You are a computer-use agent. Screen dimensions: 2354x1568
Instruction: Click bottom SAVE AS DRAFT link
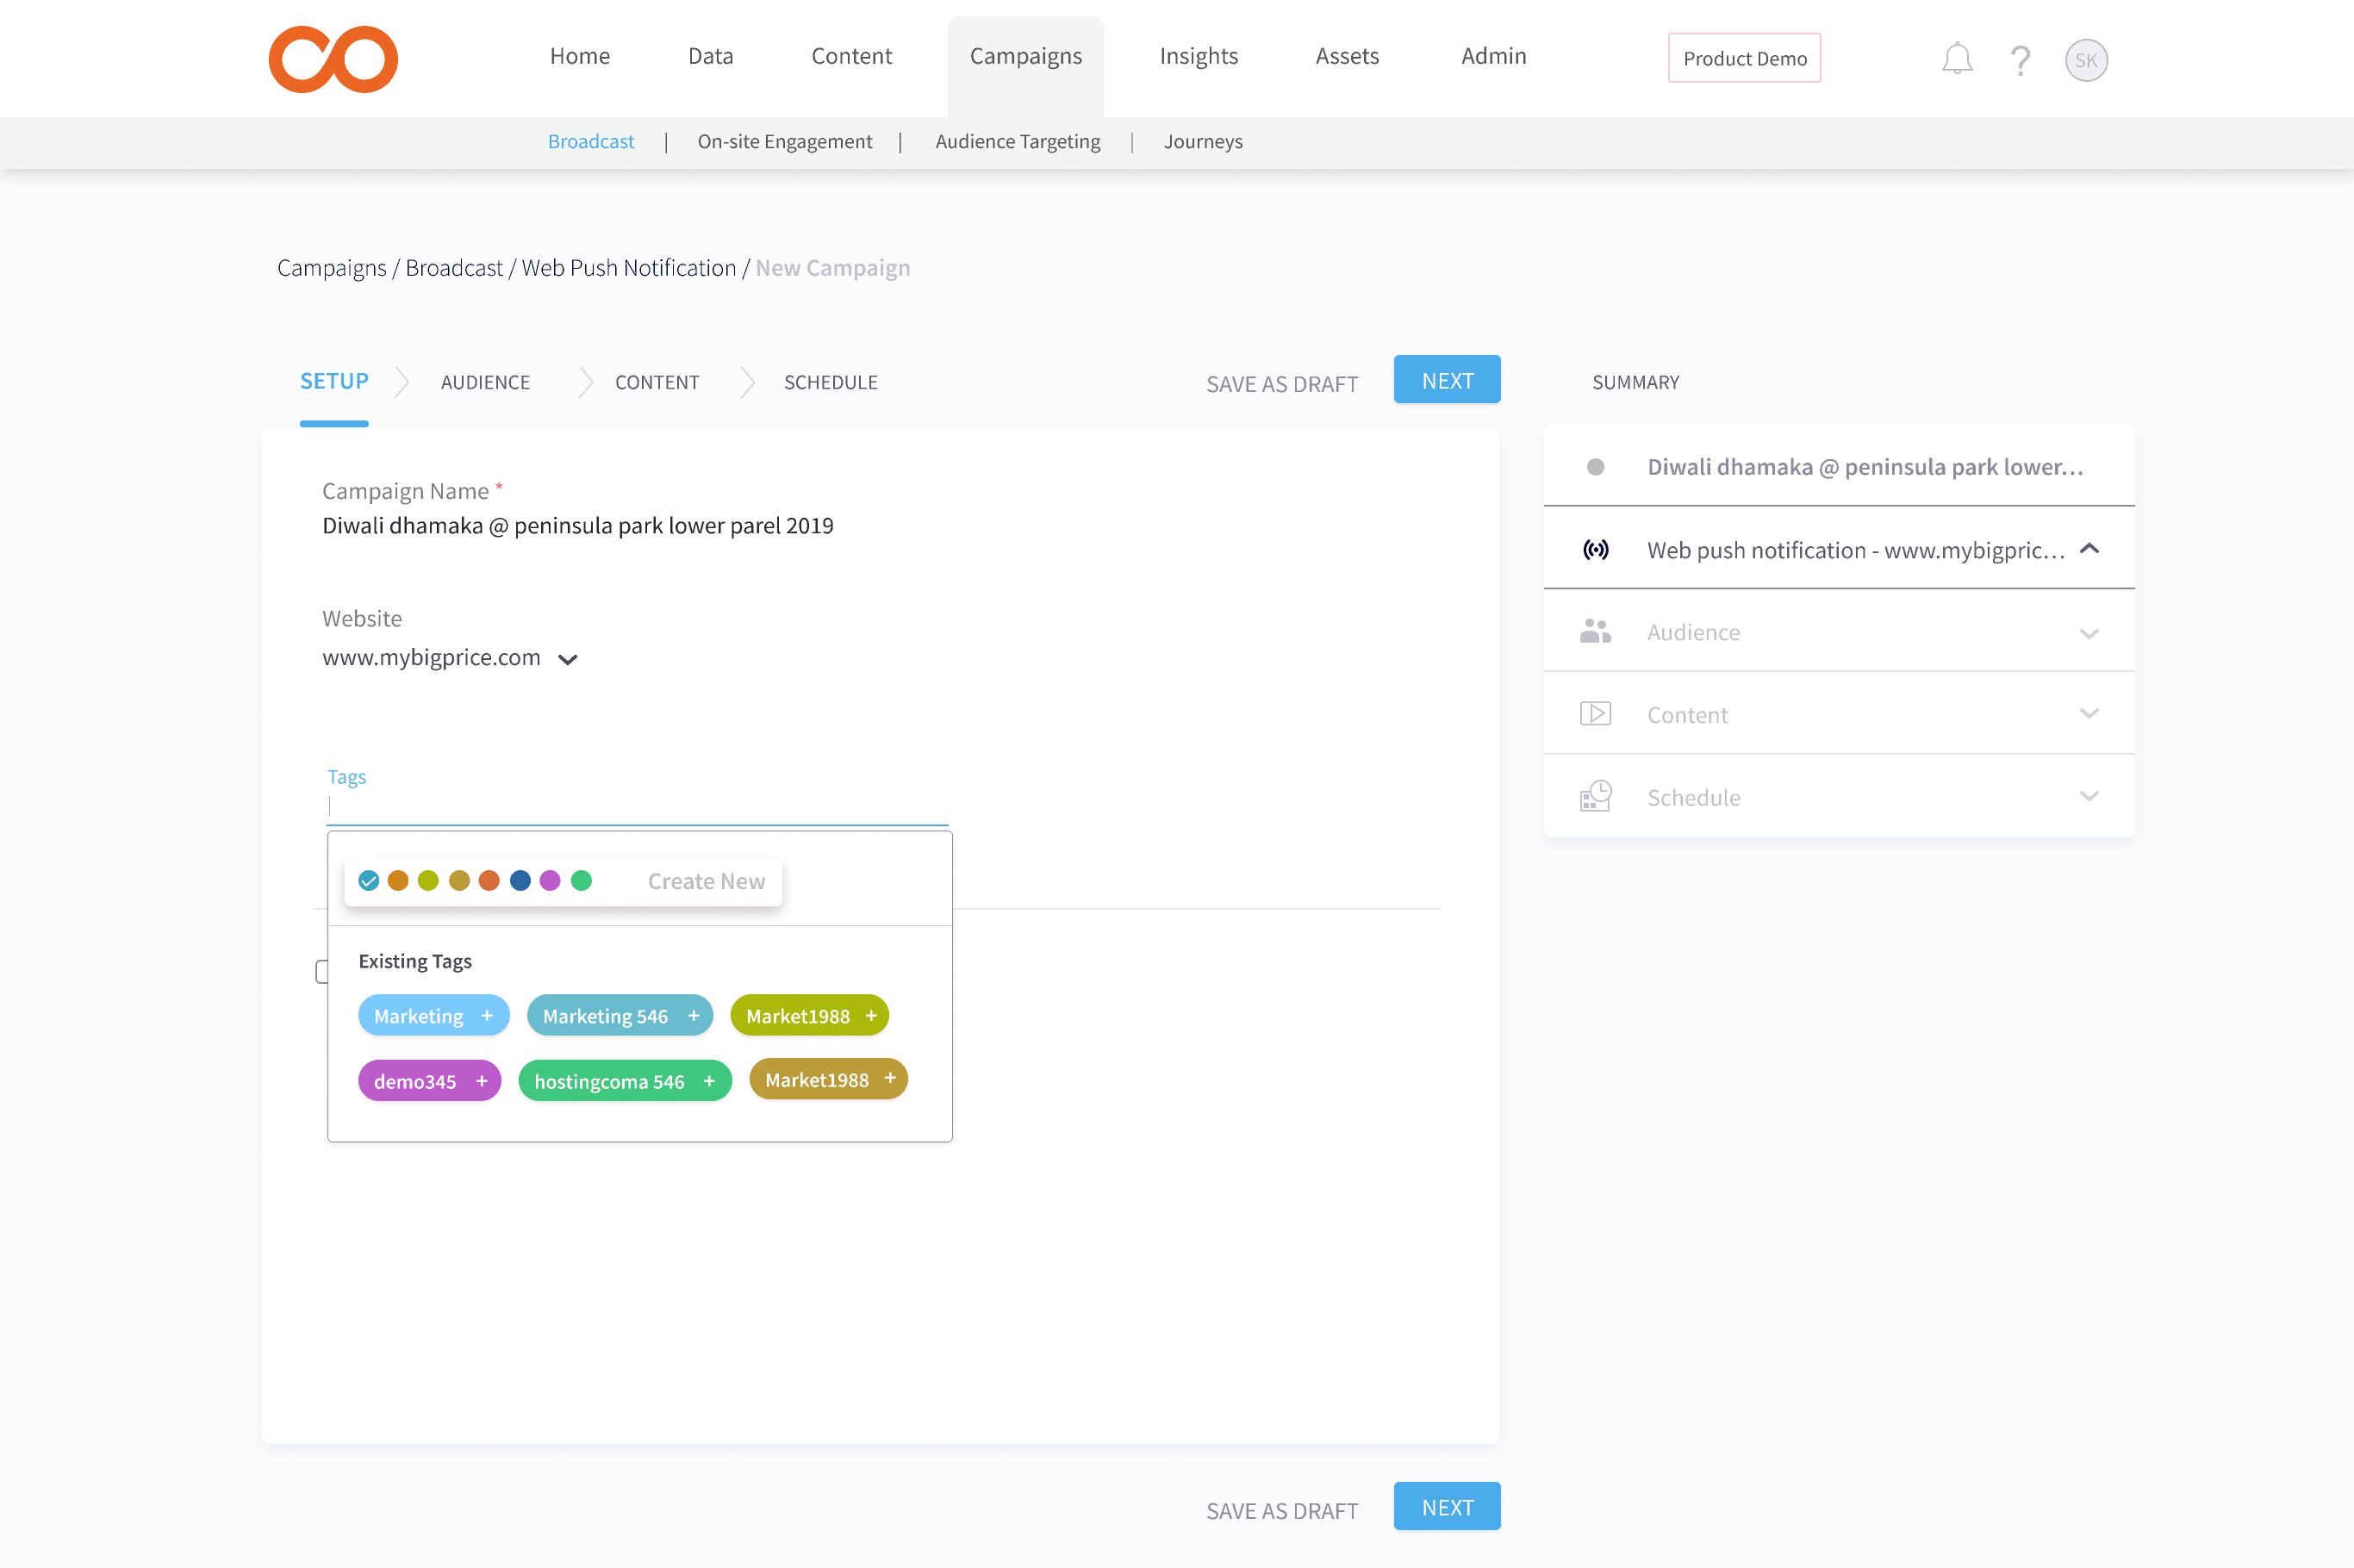point(1281,1510)
